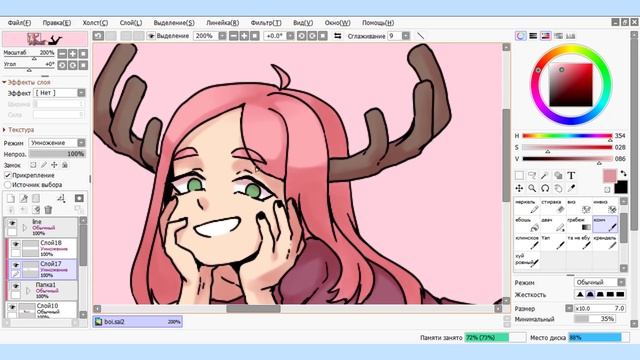Swap foreground and background colors
This screenshot has height=360, width=640.
(x=623, y=173)
